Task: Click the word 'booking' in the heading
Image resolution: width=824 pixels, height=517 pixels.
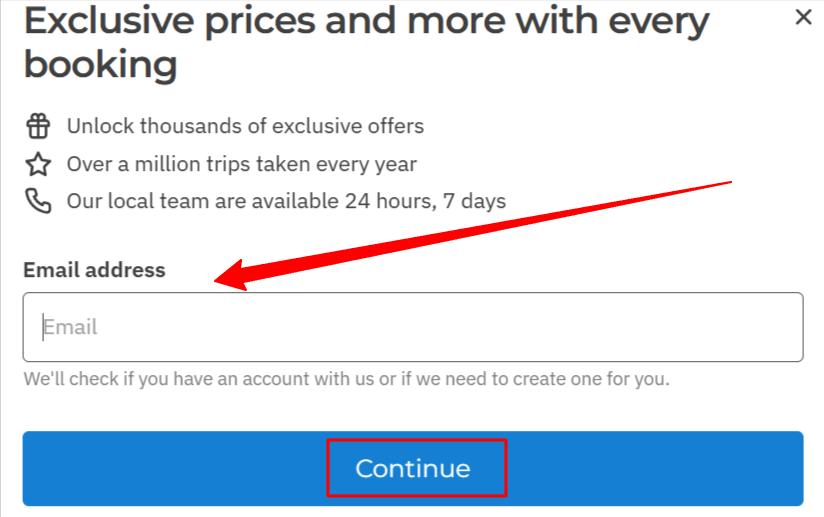Action: coord(100,64)
